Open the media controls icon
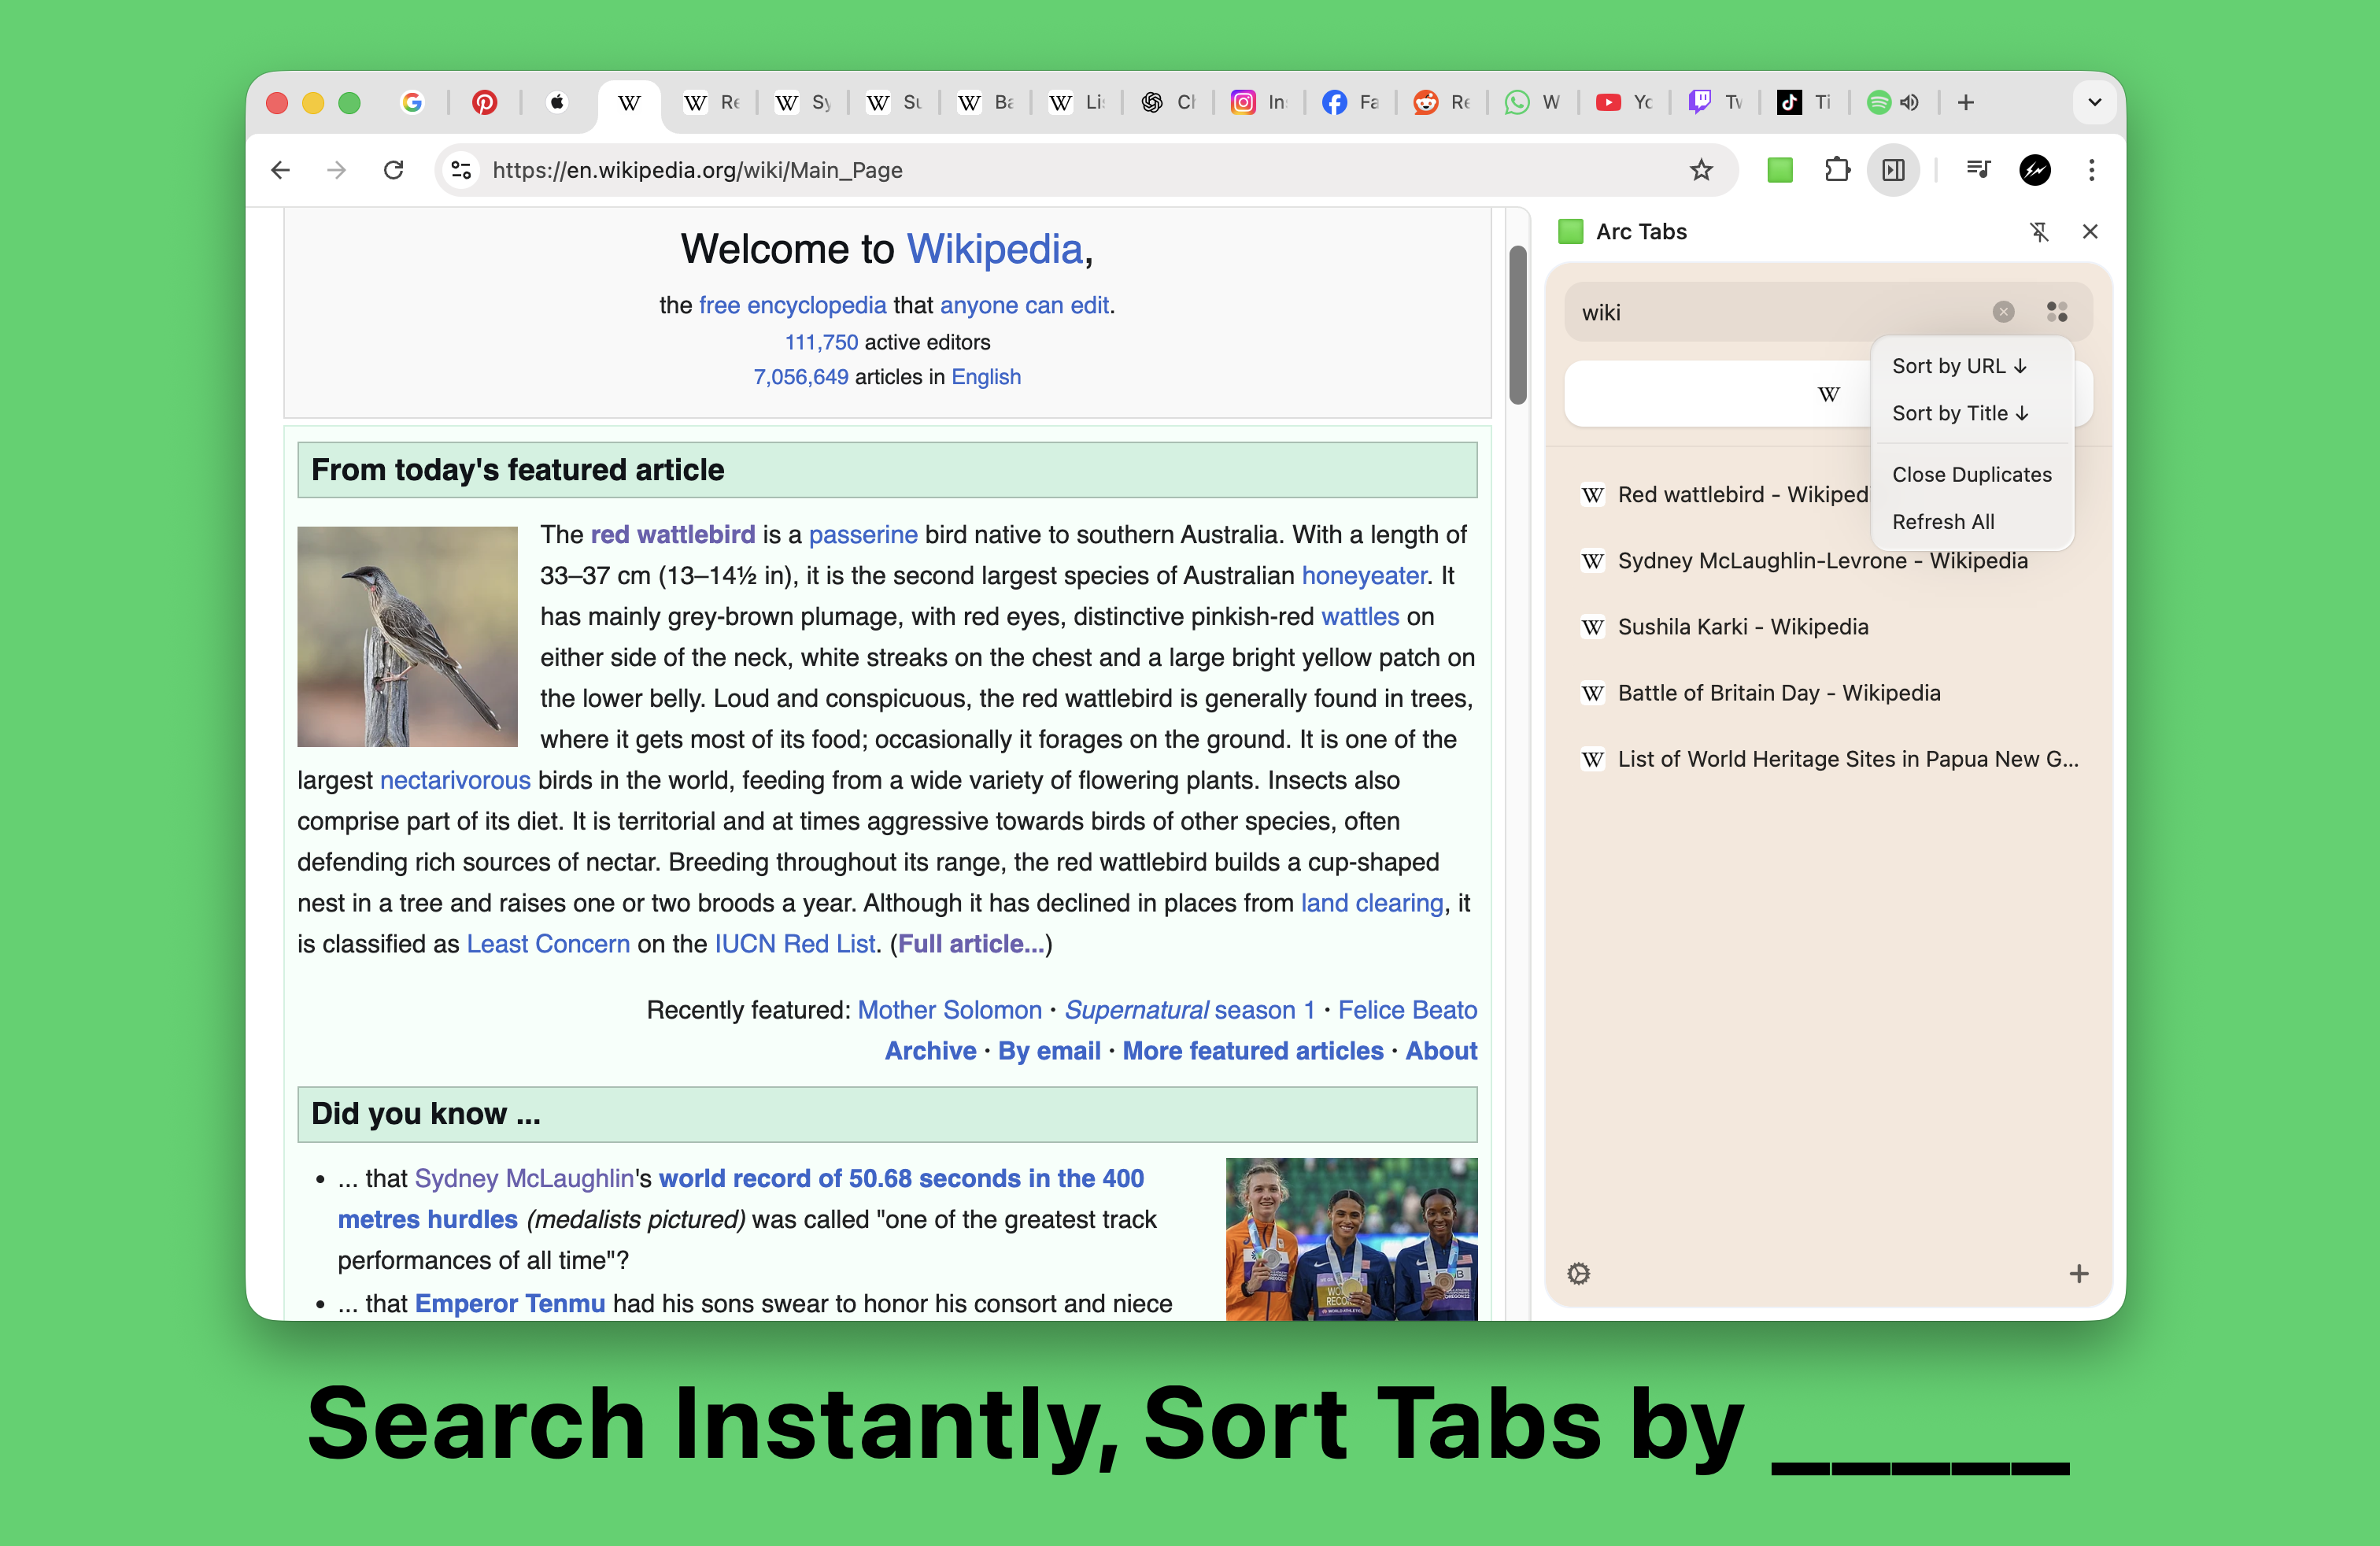 coord(1978,170)
